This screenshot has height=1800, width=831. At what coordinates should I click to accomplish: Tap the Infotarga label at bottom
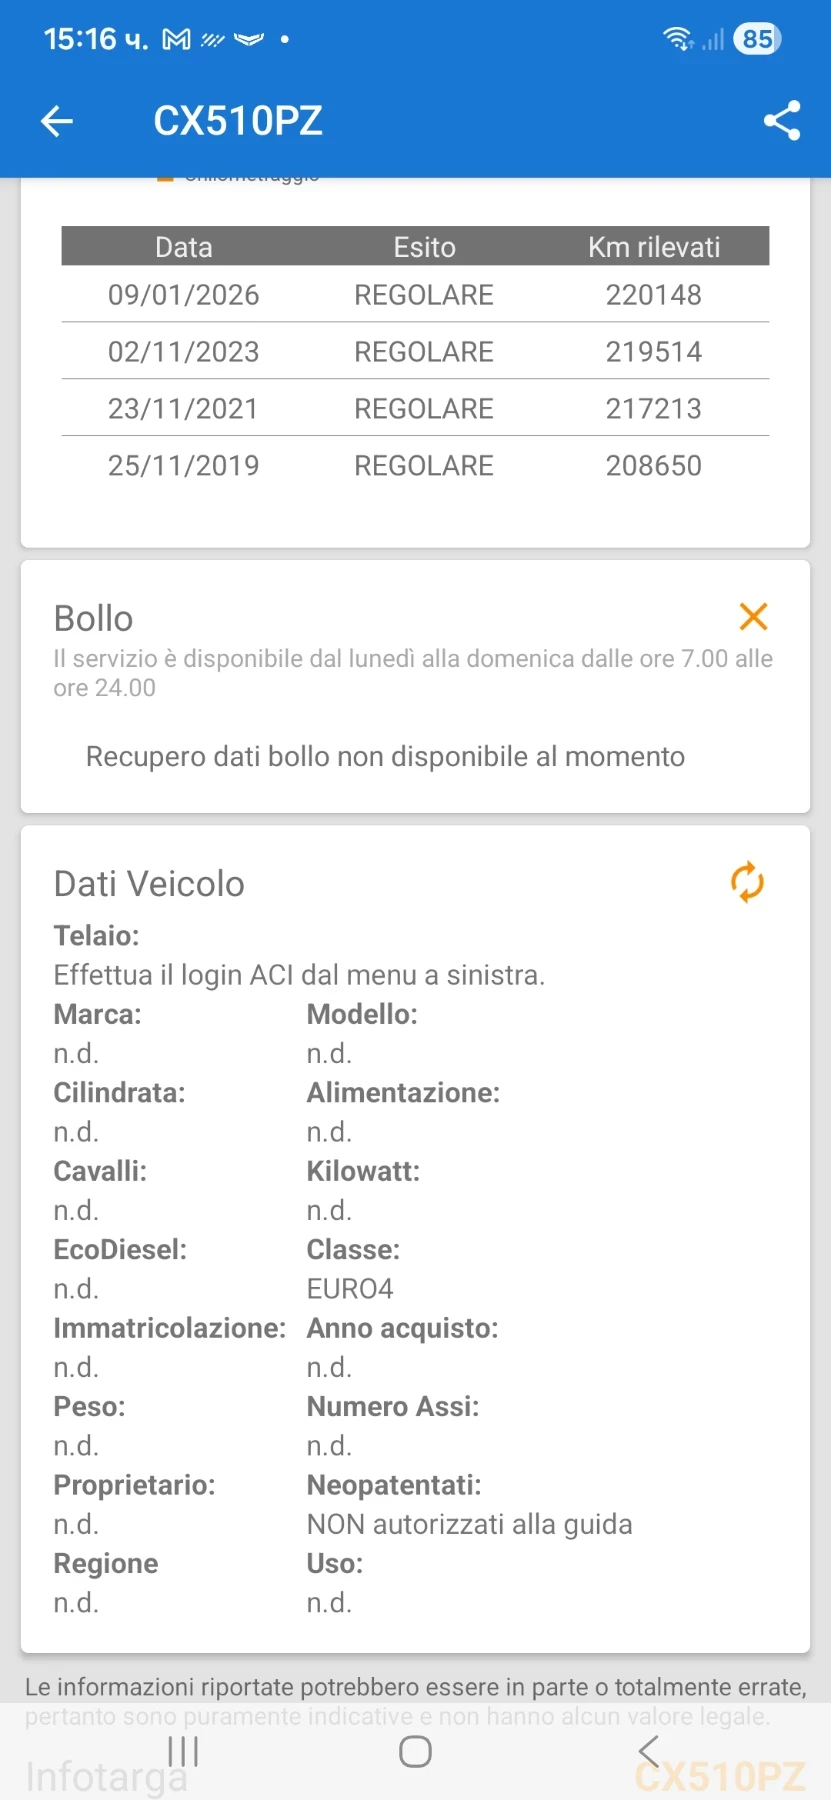coord(106,1777)
